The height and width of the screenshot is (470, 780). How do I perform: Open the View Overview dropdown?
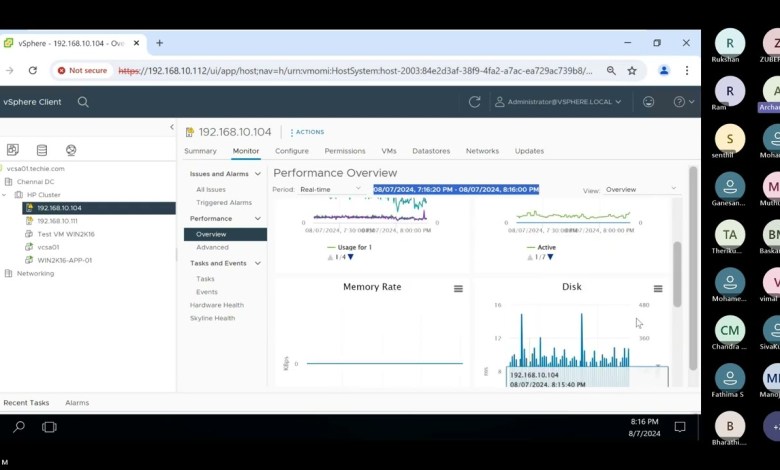pyautogui.click(x=641, y=189)
